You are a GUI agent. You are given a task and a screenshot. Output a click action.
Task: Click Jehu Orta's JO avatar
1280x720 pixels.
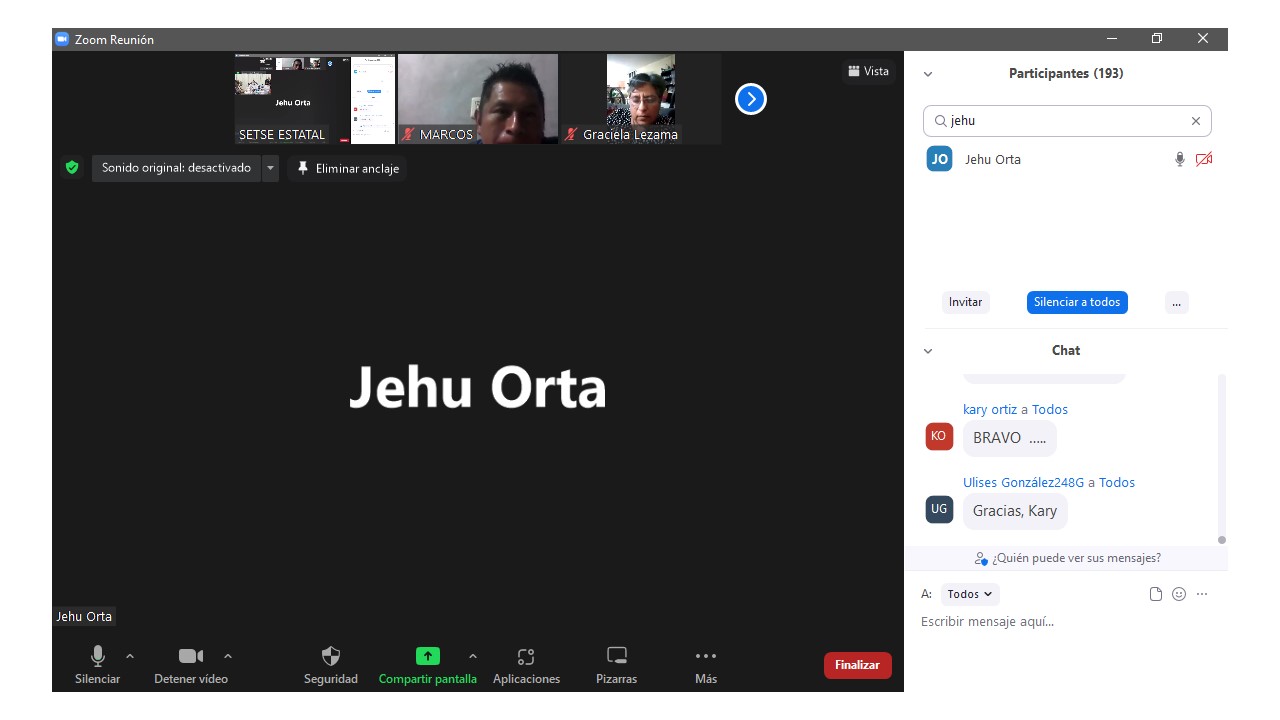click(x=940, y=159)
